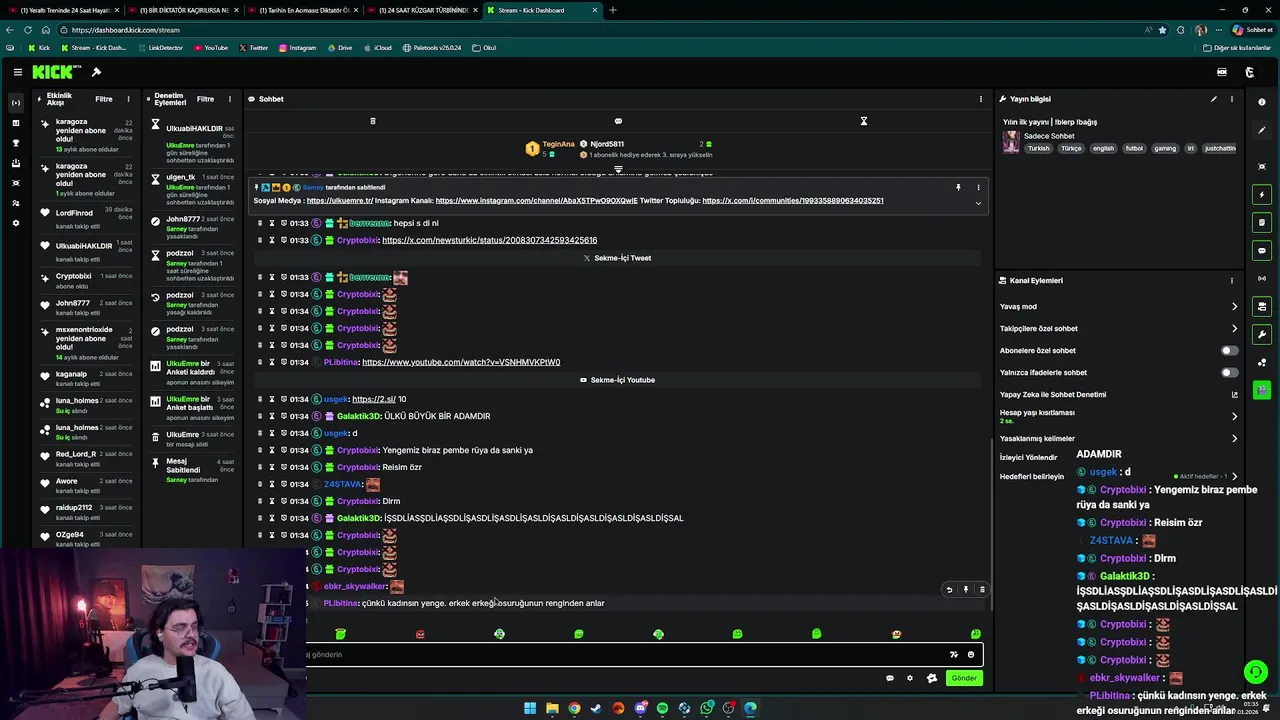Expand Yavaş mod settings

tap(1234, 307)
